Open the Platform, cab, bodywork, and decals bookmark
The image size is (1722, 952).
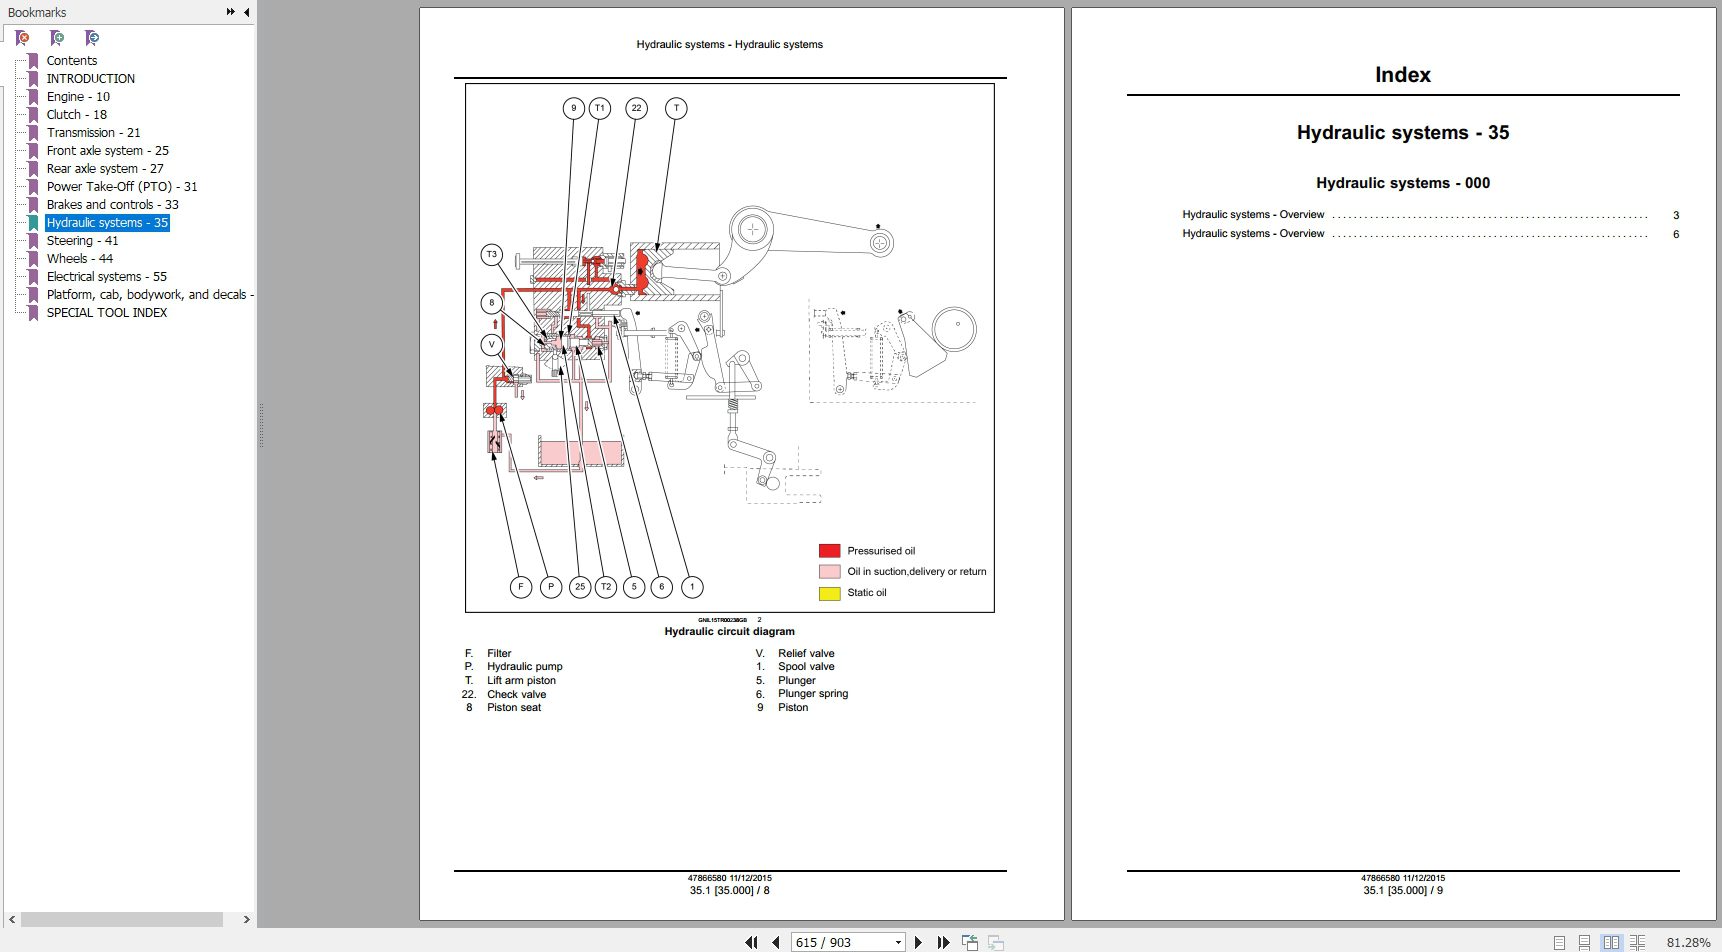tap(150, 295)
